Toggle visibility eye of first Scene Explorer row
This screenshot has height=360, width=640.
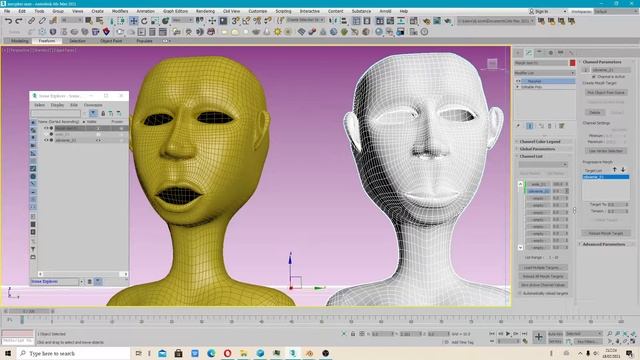coord(46,128)
